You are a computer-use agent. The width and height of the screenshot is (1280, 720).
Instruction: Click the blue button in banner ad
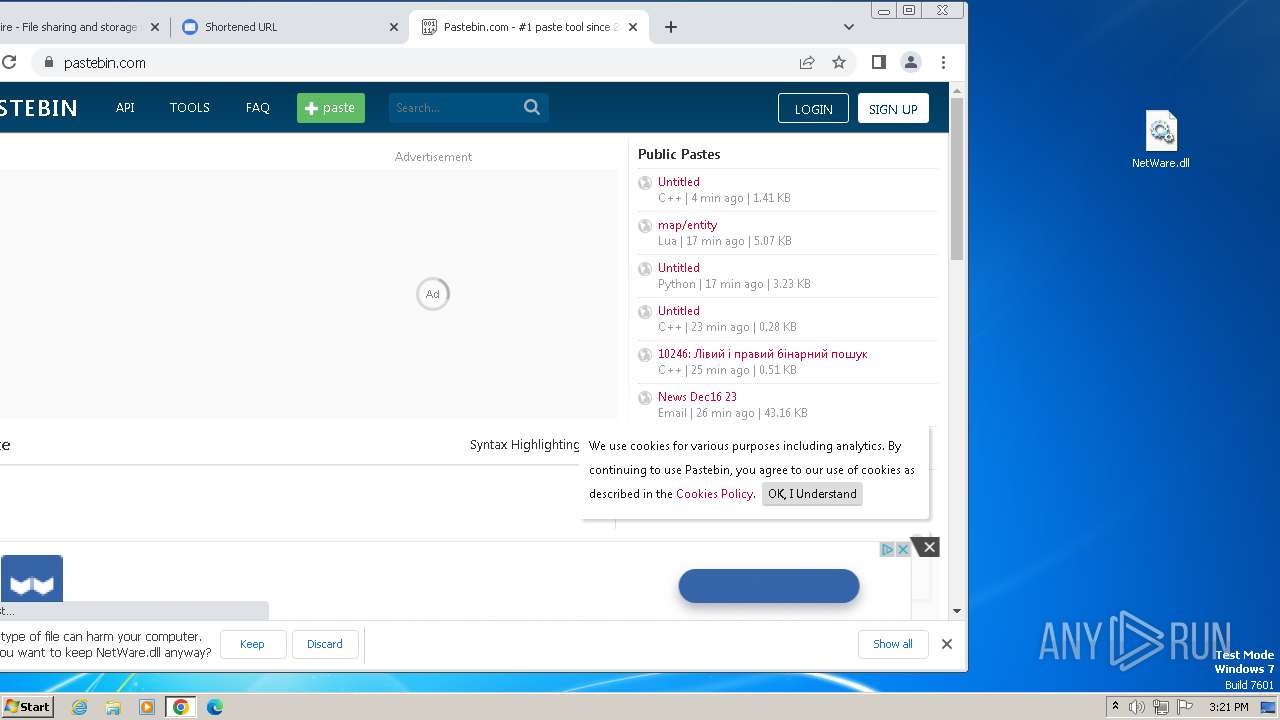point(769,586)
